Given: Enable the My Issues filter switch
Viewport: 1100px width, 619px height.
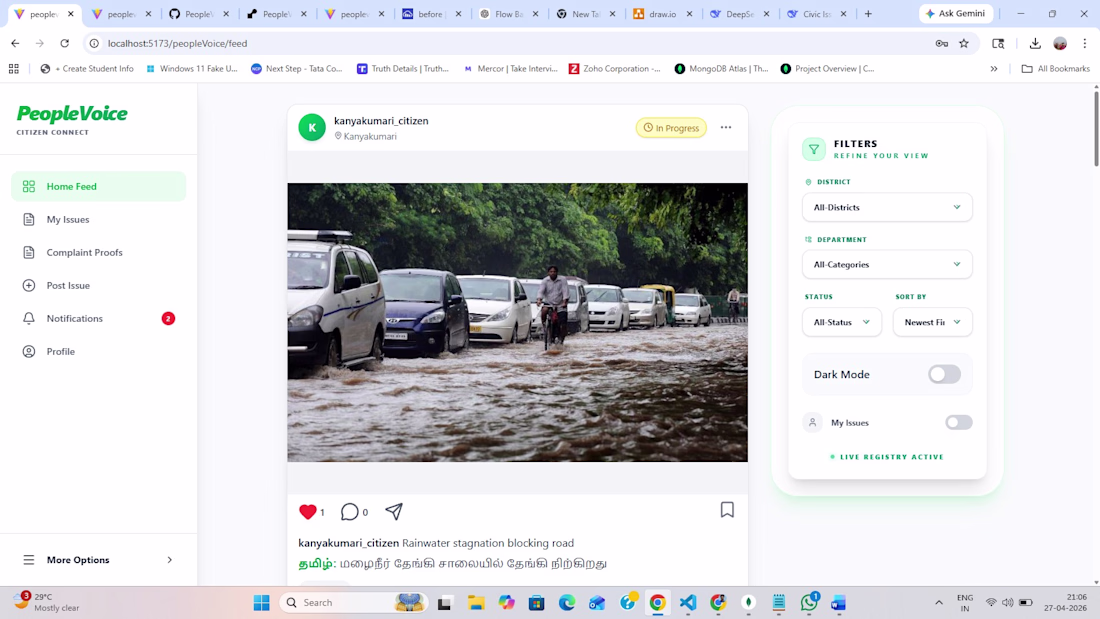Looking at the screenshot, I should click(x=958, y=422).
